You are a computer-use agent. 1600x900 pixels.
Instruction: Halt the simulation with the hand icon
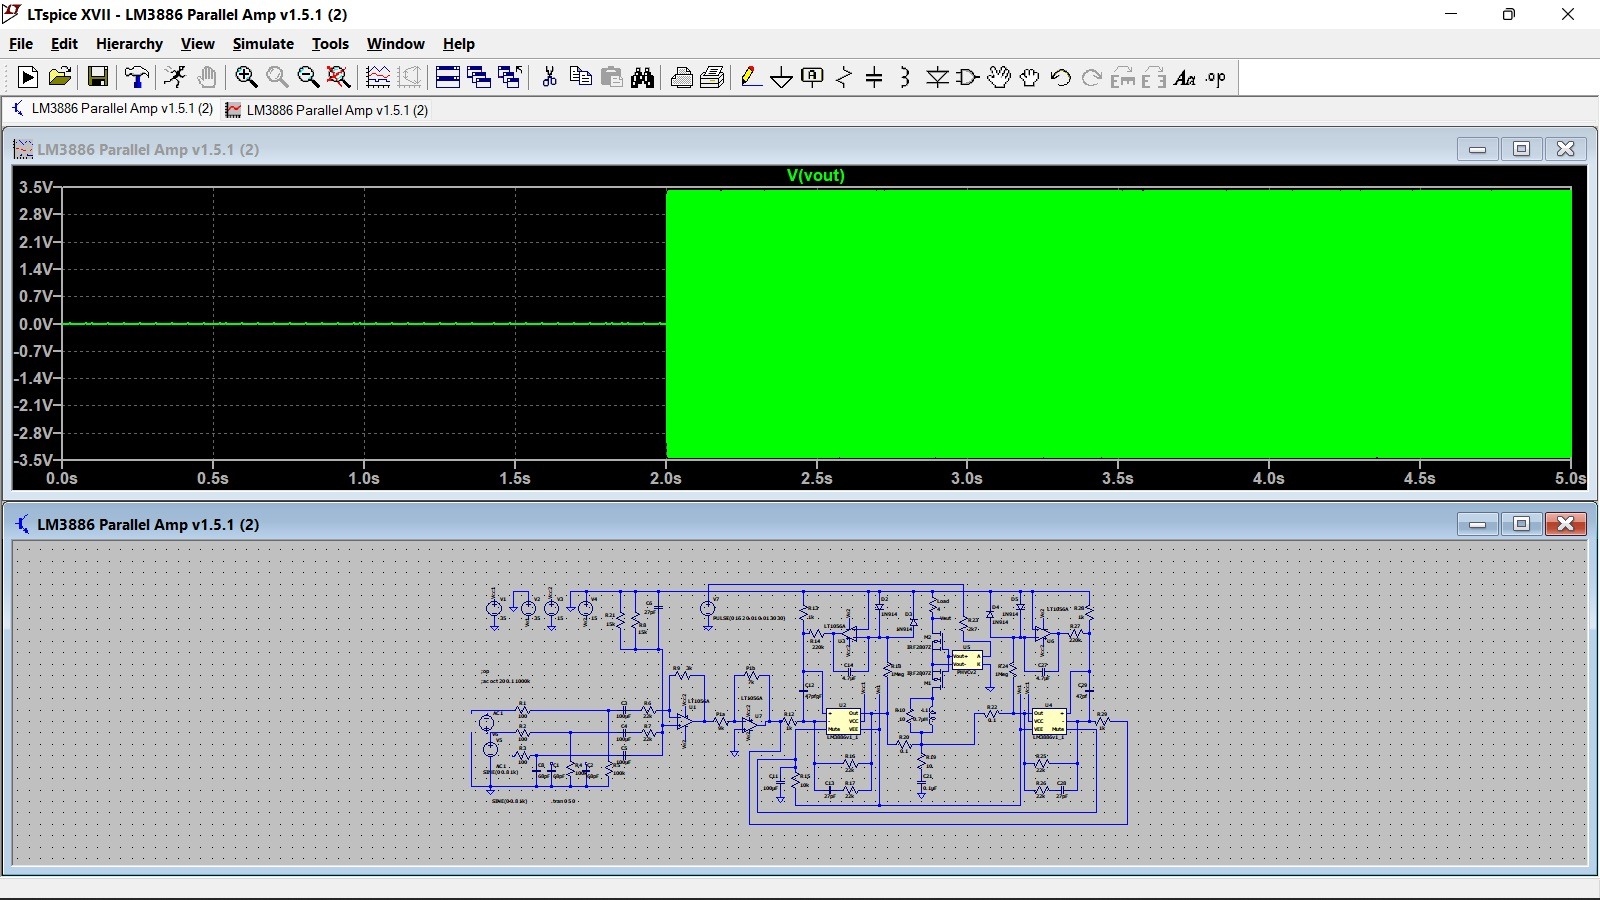click(x=207, y=77)
